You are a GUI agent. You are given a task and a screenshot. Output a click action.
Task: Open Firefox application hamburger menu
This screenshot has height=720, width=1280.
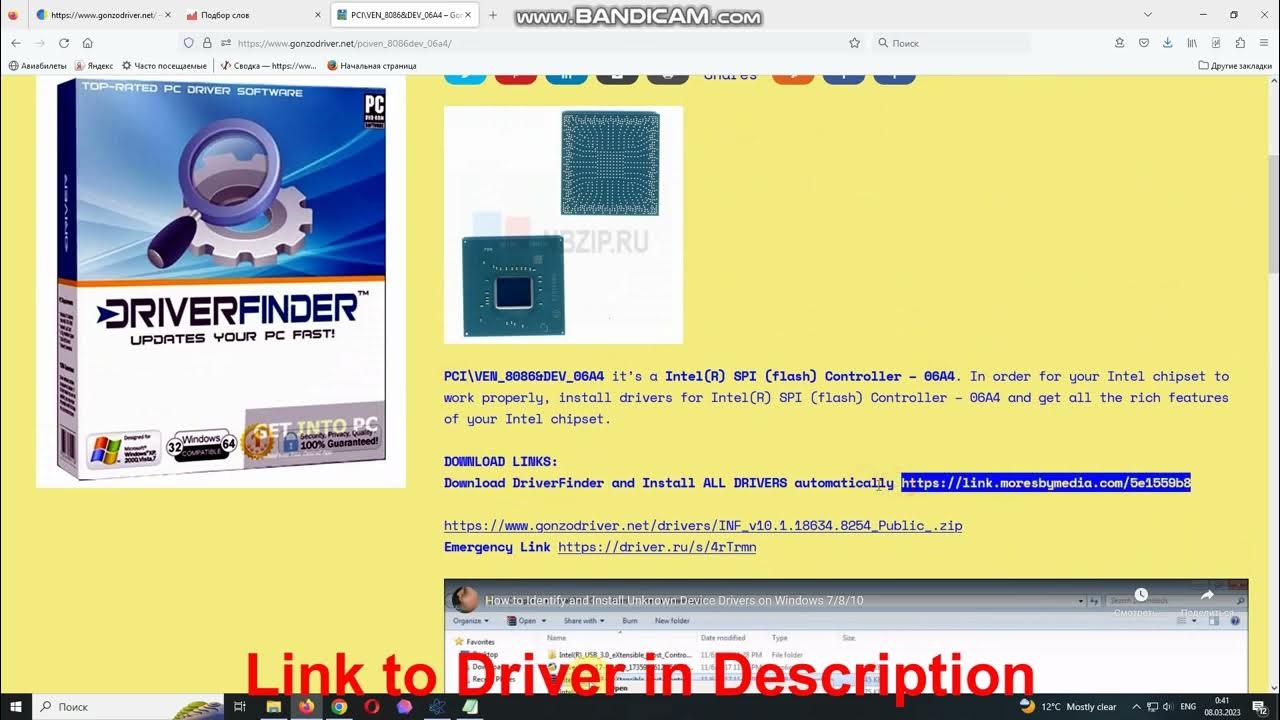pos(1264,43)
